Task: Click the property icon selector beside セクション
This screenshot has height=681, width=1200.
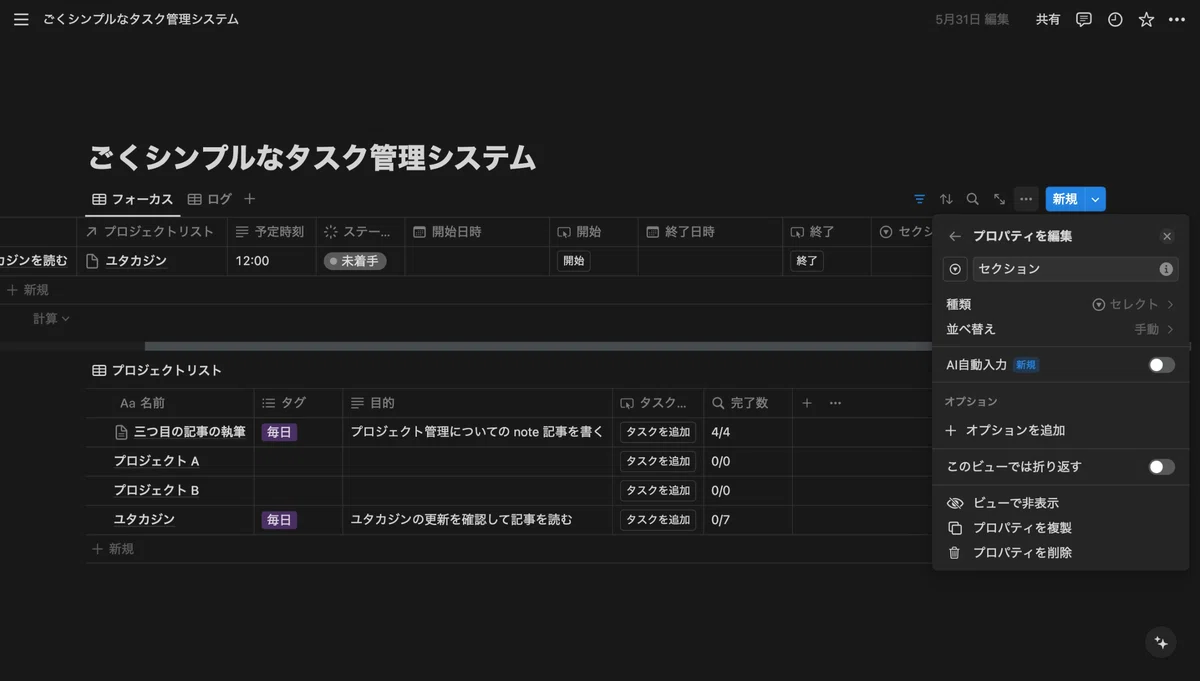Action: tap(955, 269)
